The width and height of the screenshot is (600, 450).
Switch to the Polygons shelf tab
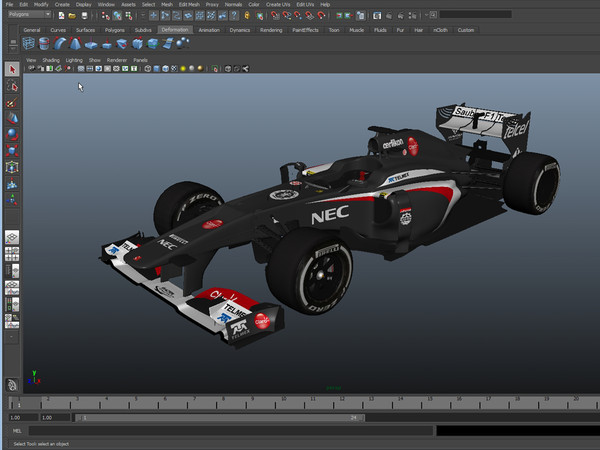(x=115, y=30)
